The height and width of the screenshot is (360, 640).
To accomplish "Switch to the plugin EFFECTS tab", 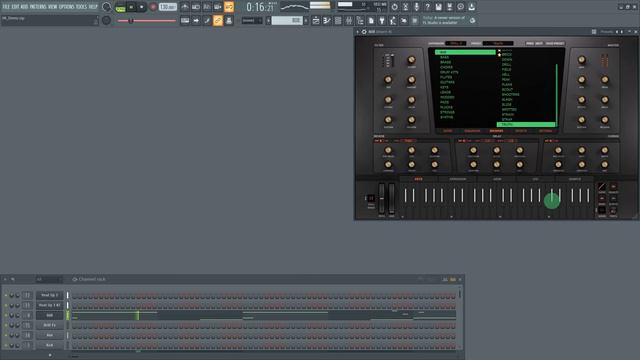I will (x=521, y=131).
